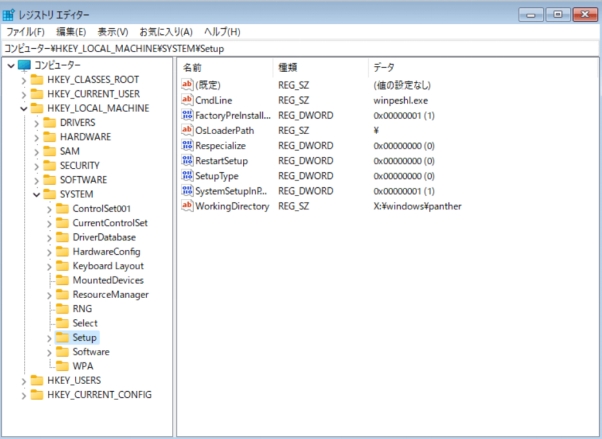Open the お気に入り(A) menu
602x439 pixels.
tap(166, 32)
